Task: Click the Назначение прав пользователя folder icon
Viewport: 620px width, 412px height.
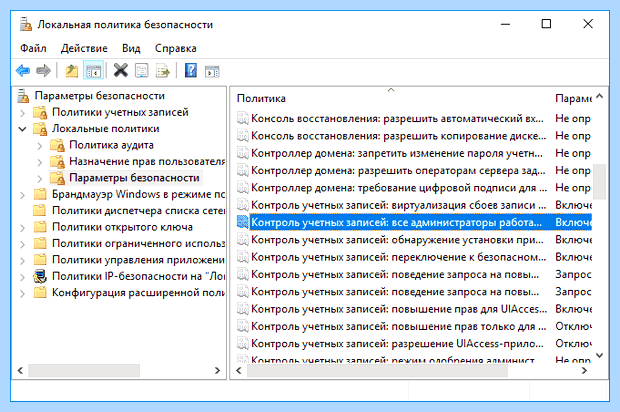Action: tap(58, 162)
